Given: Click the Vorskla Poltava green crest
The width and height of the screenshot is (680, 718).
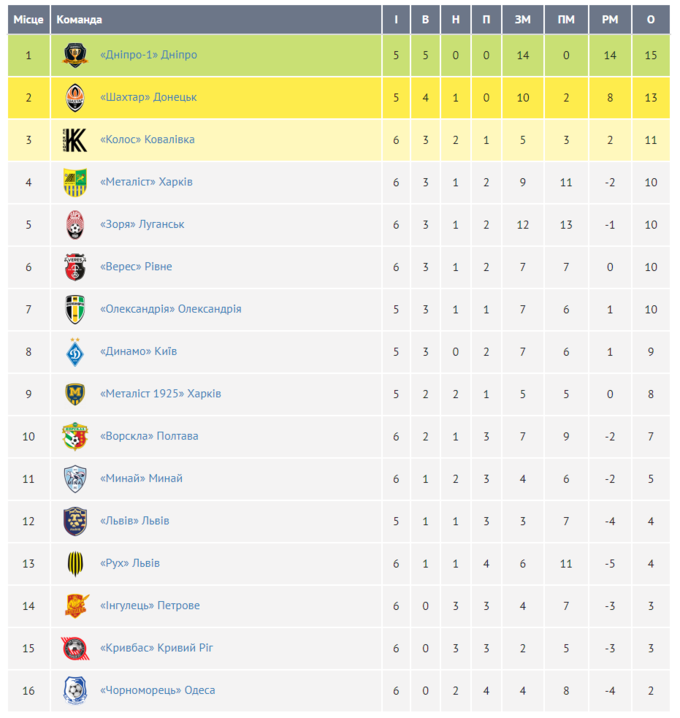Looking at the screenshot, I should (75, 436).
